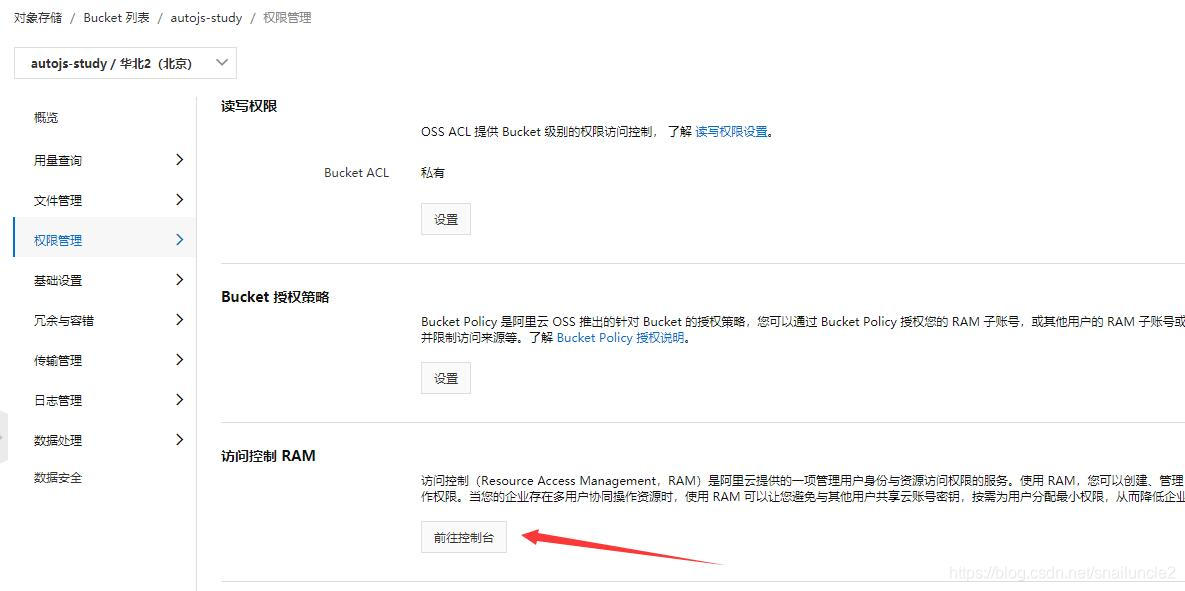Click 前往控制台 button
This screenshot has height=591, width=1185.
coord(464,537)
